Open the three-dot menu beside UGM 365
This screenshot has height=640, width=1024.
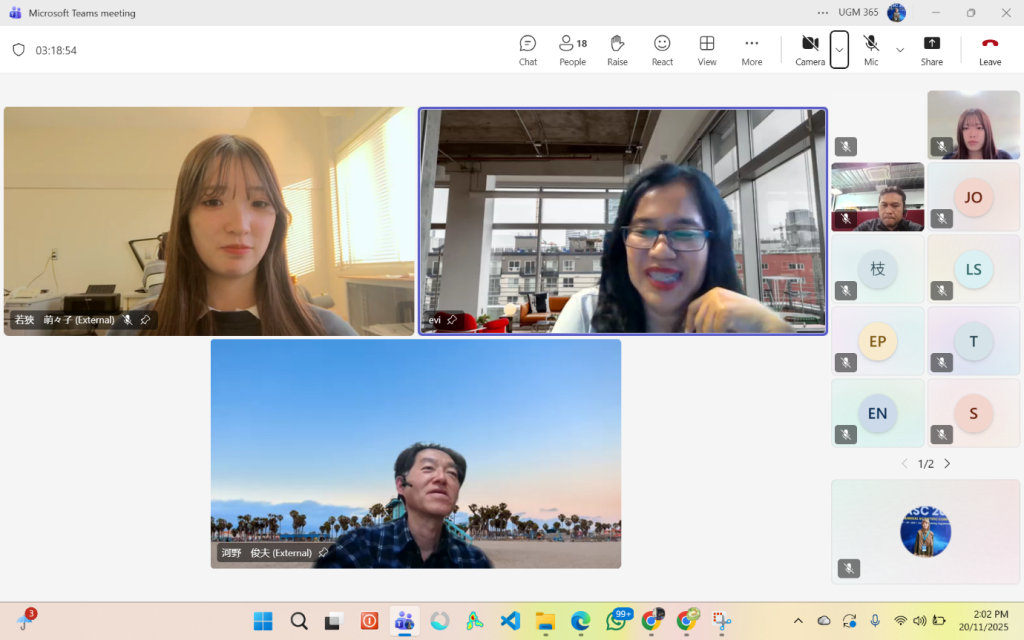point(823,13)
